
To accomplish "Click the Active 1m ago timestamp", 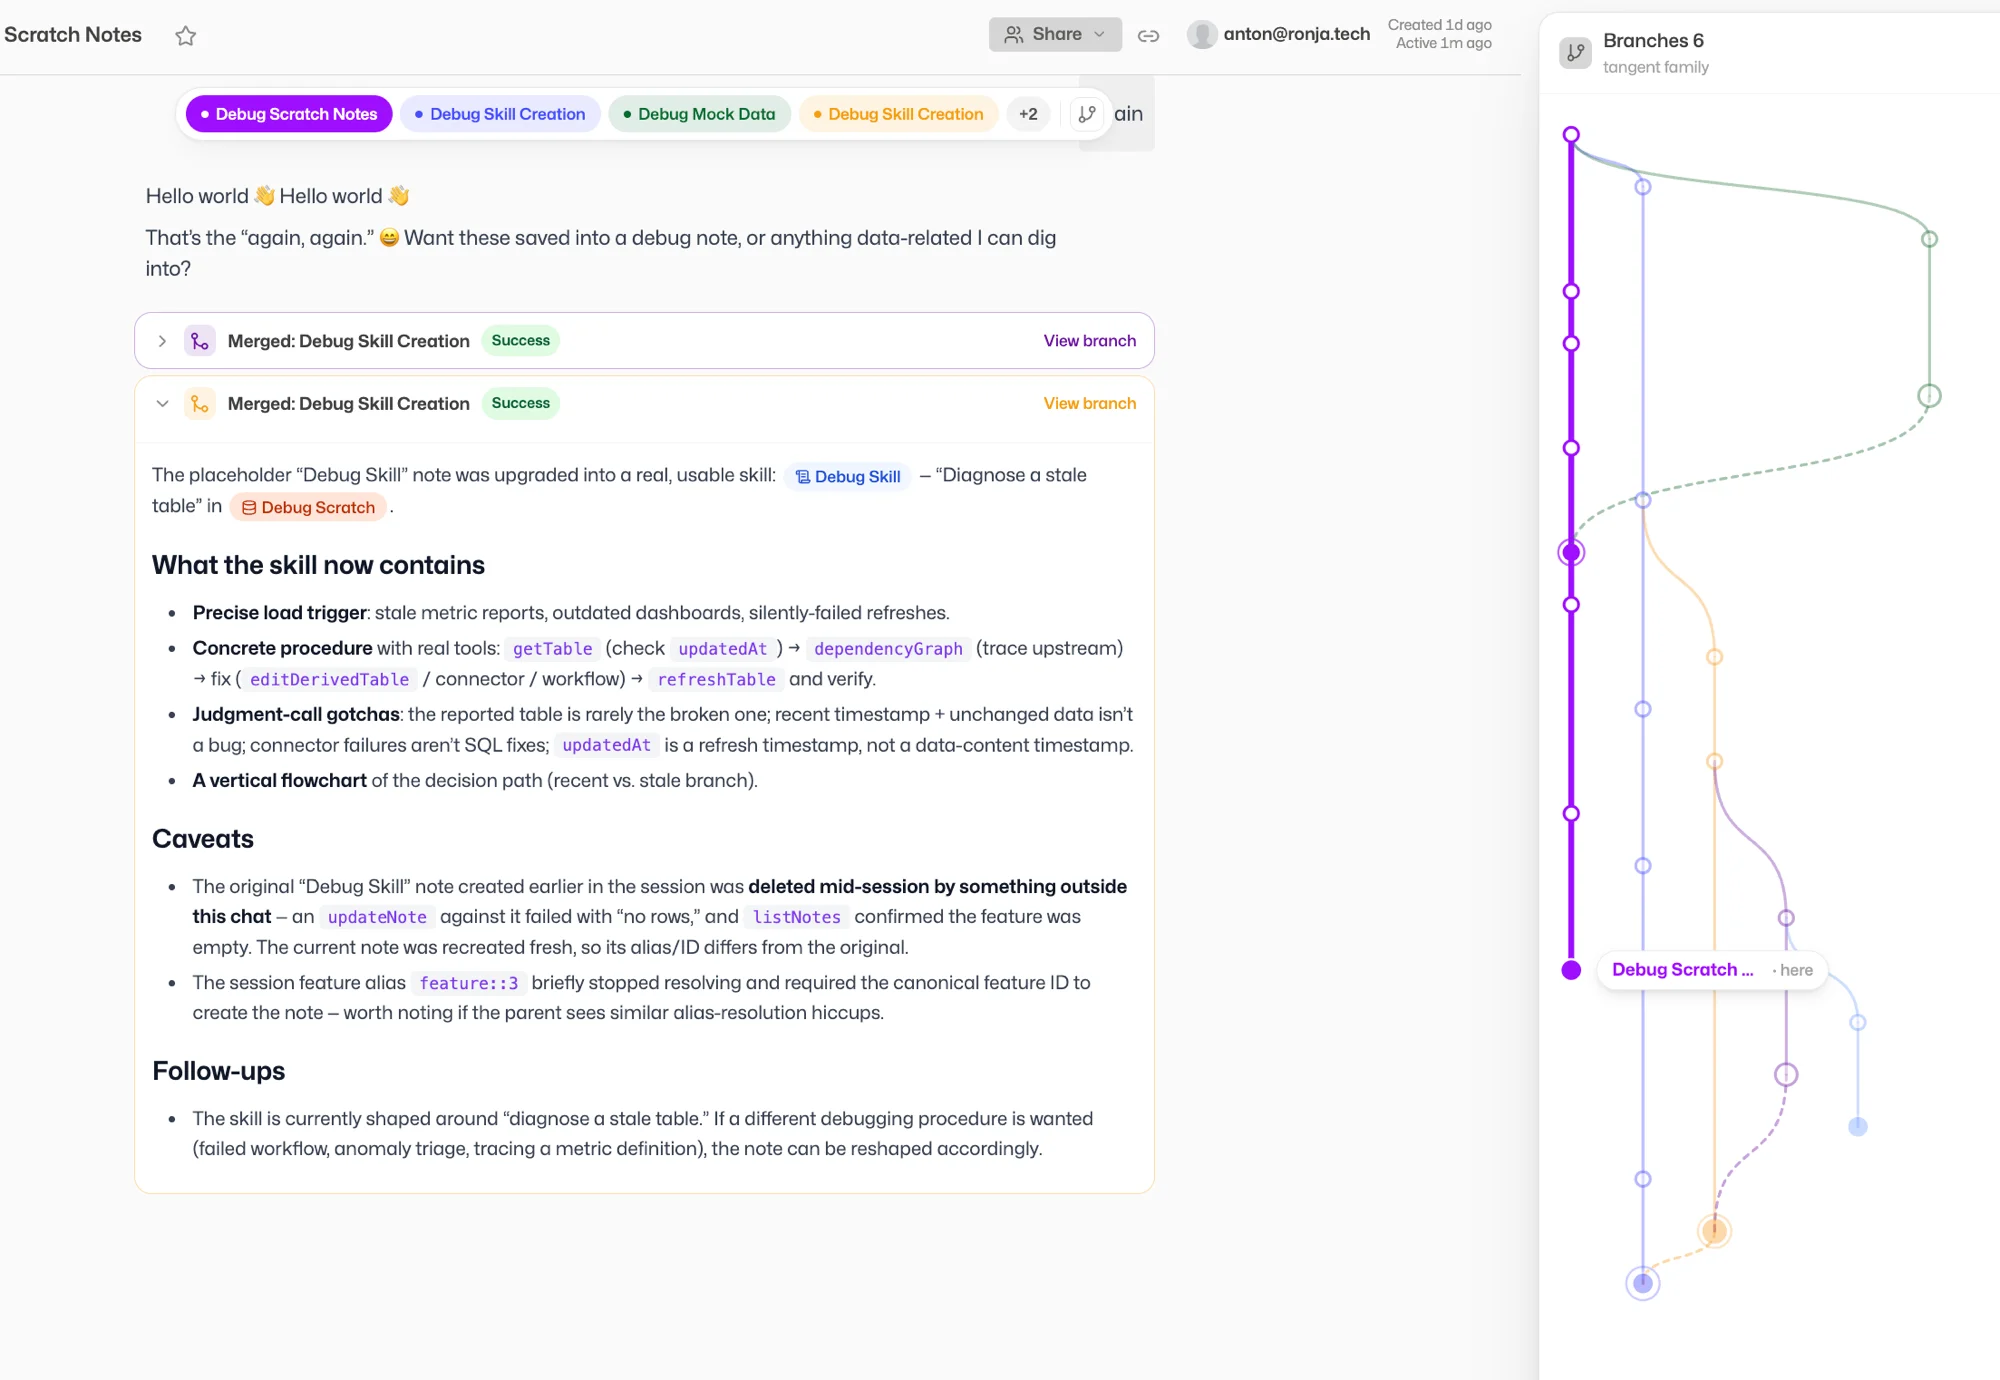I will [x=1443, y=43].
